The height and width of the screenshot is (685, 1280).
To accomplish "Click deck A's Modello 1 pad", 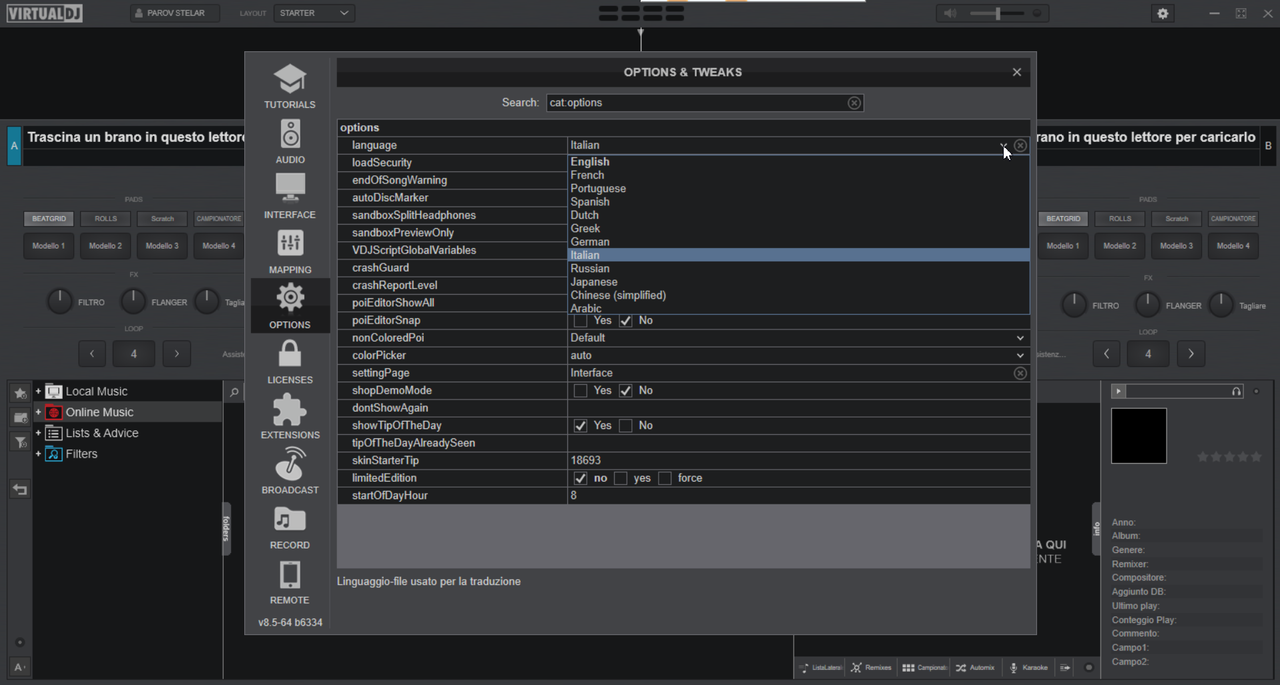I will click(x=48, y=246).
